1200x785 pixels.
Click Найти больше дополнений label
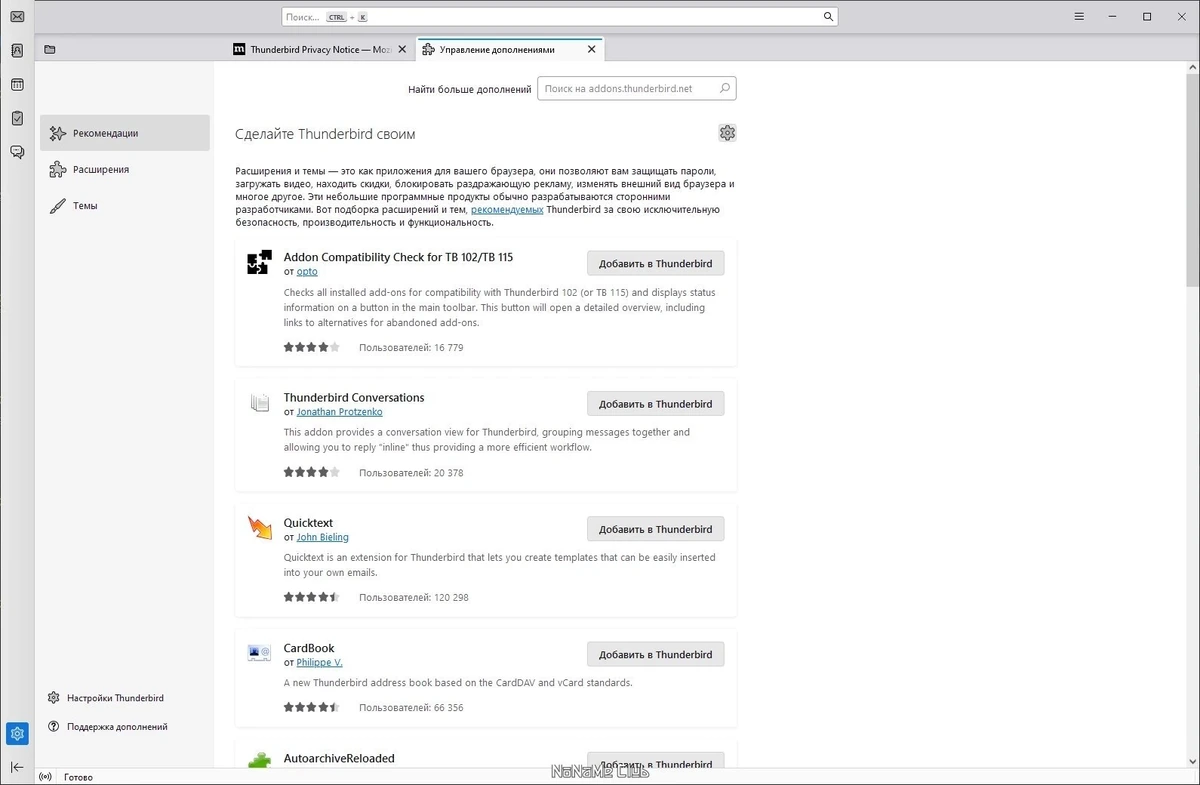coord(469,89)
